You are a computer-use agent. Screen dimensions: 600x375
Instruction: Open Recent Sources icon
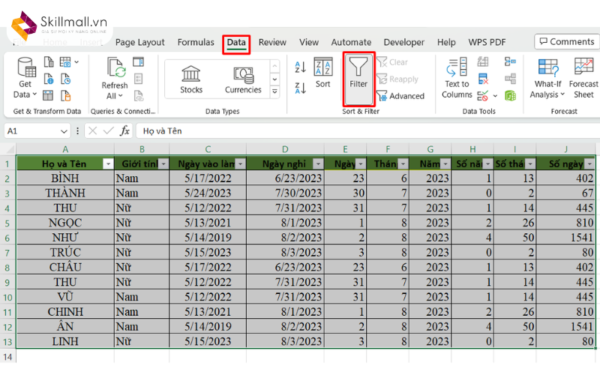point(65,79)
